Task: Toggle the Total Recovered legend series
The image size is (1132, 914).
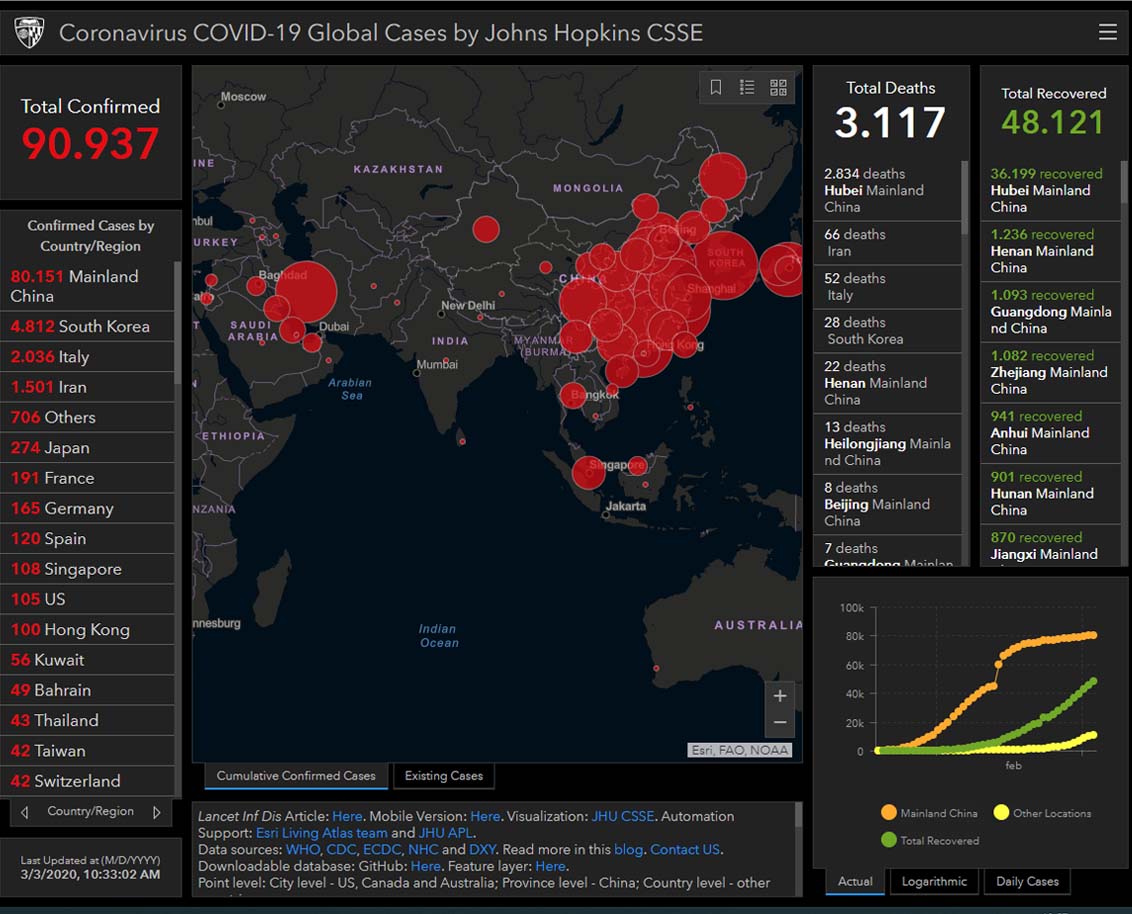Action: (929, 840)
